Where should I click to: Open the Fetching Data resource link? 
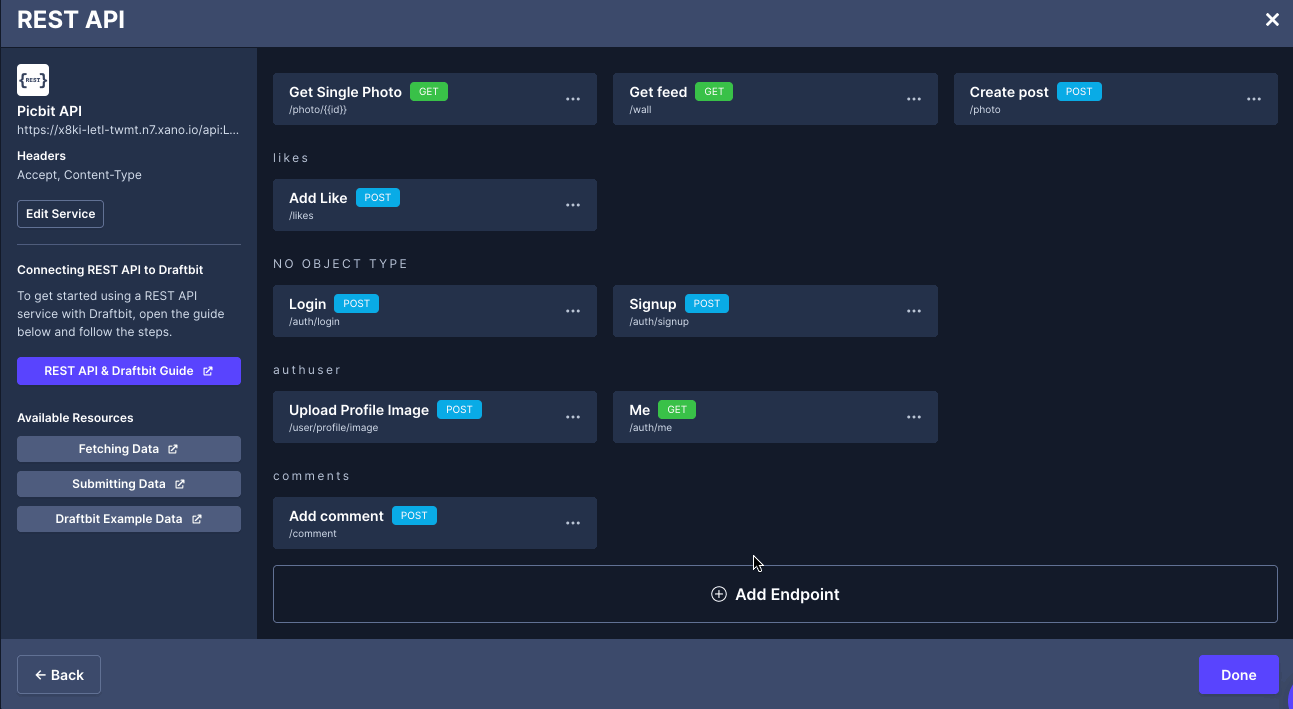pyautogui.click(x=128, y=449)
